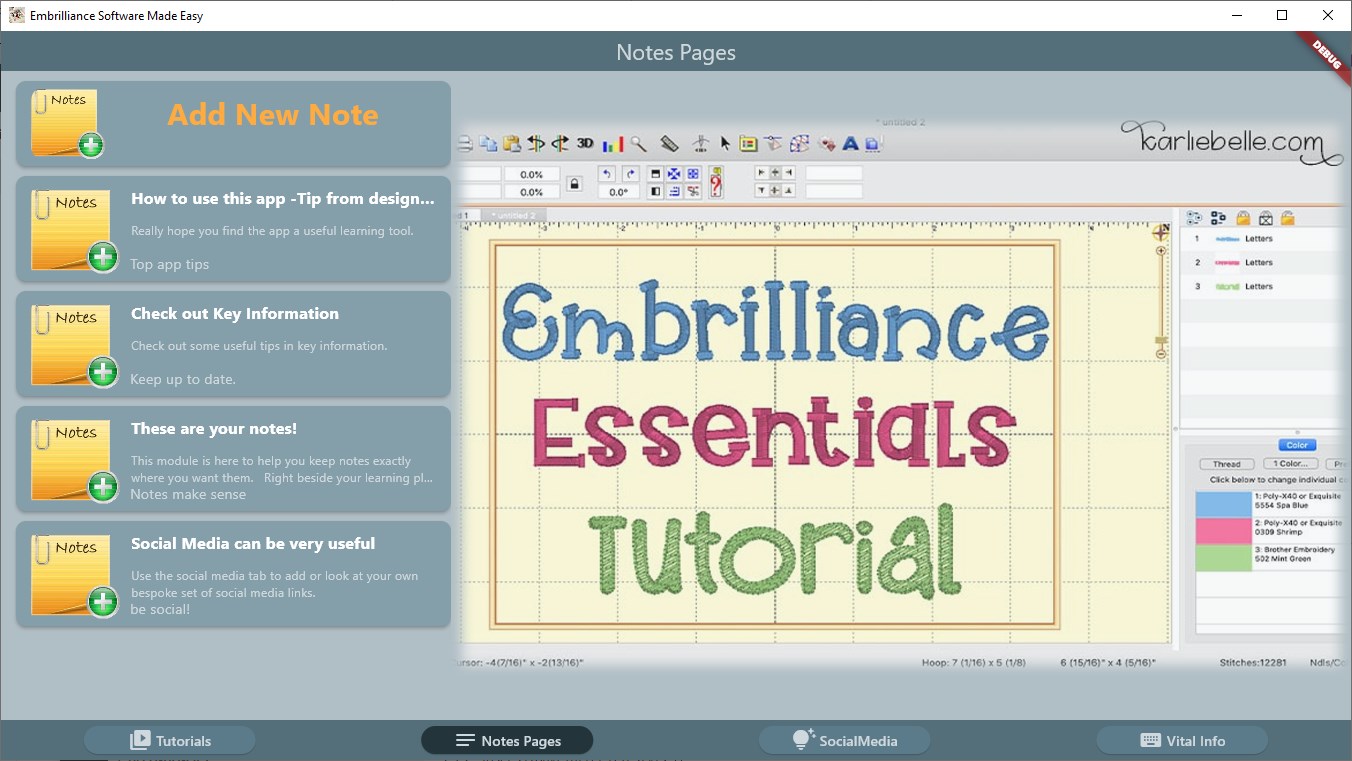Click the ruler measurement tool icon

[668, 143]
